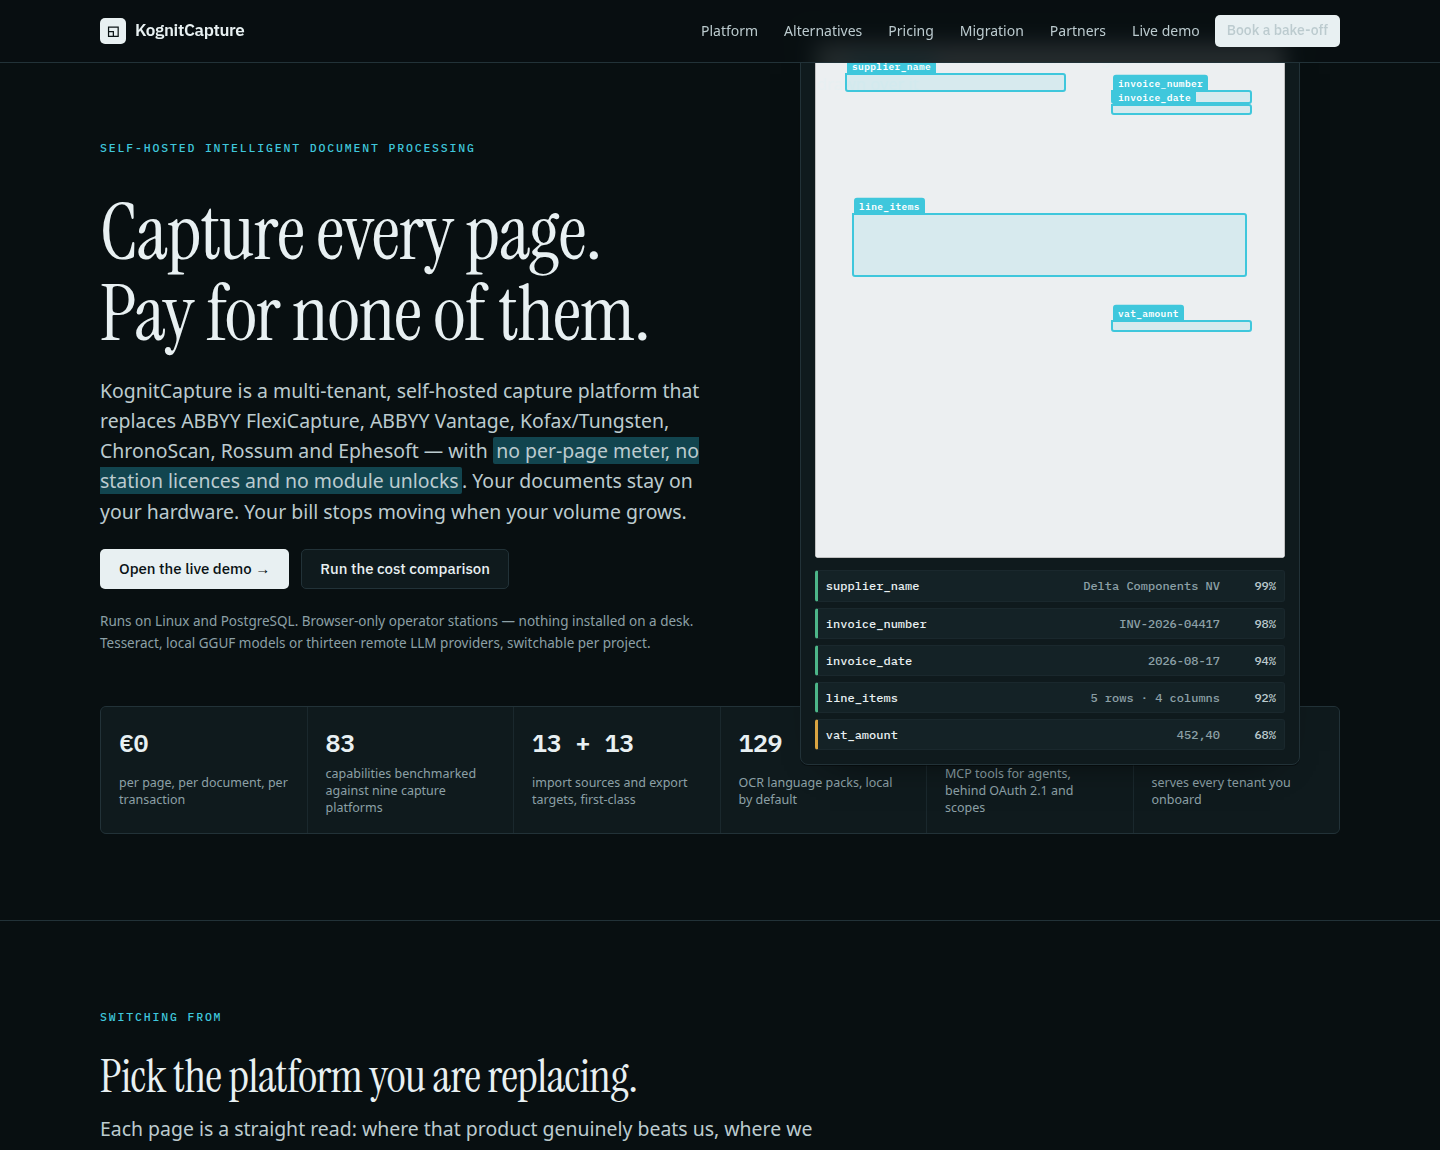Select the line_items result row

1050,698
